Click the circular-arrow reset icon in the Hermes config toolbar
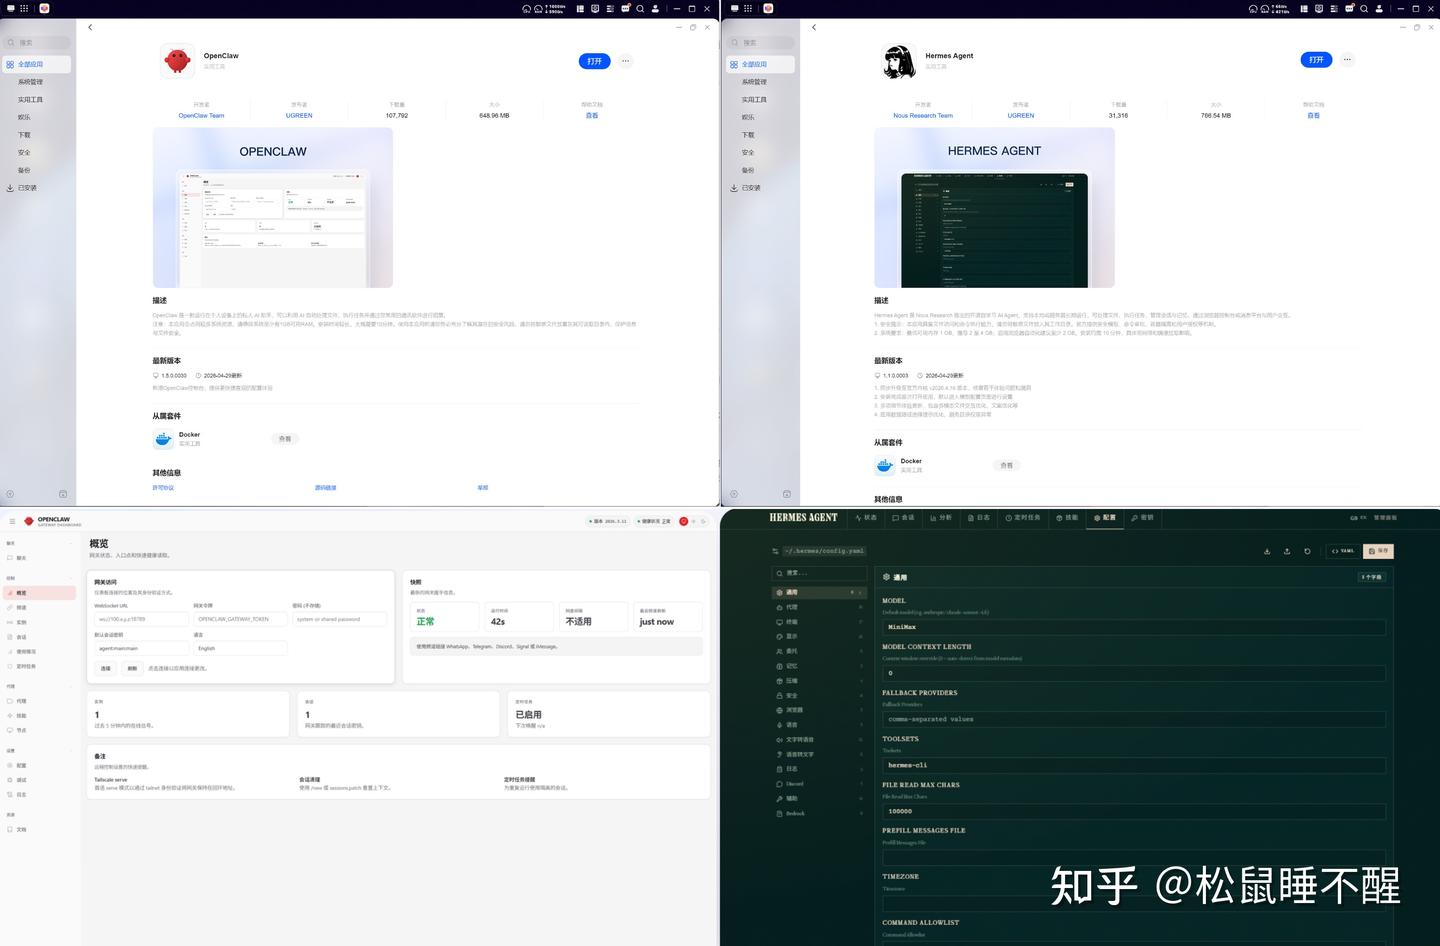This screenshot has height=946, width=1440. pos(1307,551)
